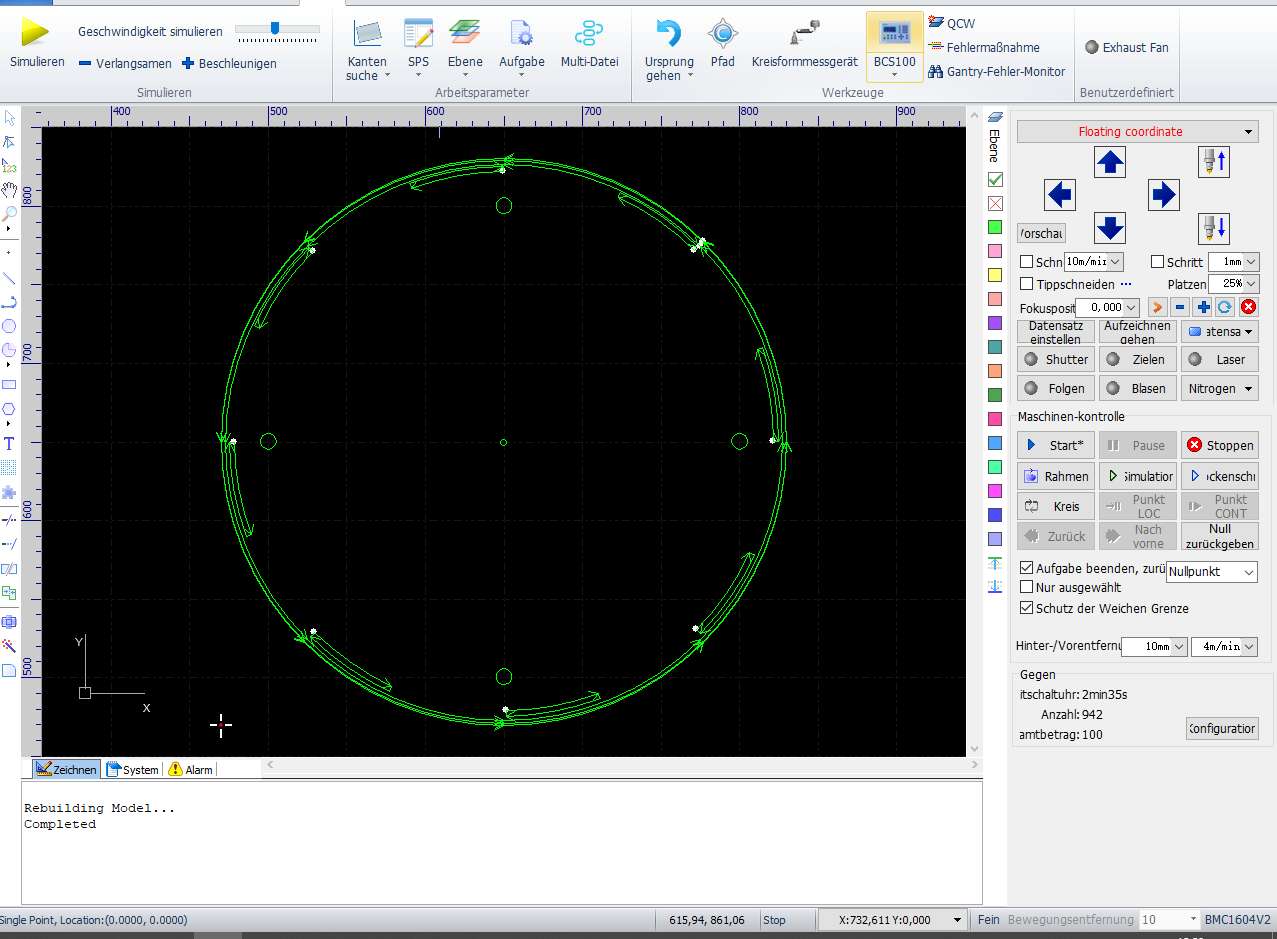
Task: Disable Schutz der Weichen Grenze
Action: pyautogui.click(x=1026, y=608)
